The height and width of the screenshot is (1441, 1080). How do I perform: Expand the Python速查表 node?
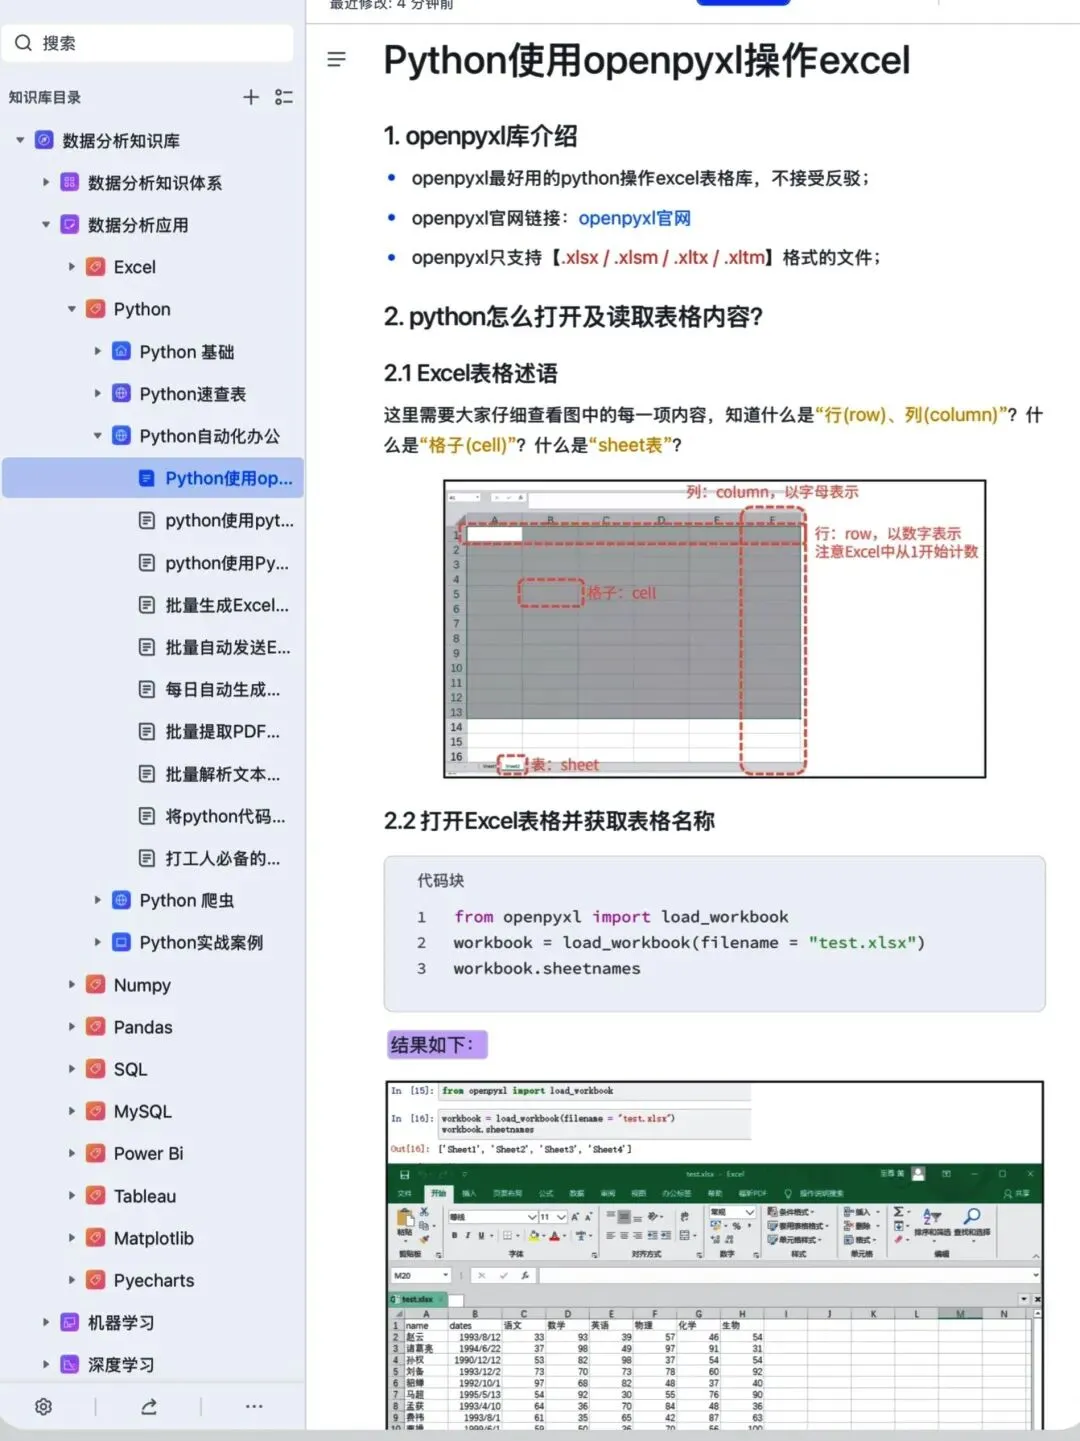98,394
